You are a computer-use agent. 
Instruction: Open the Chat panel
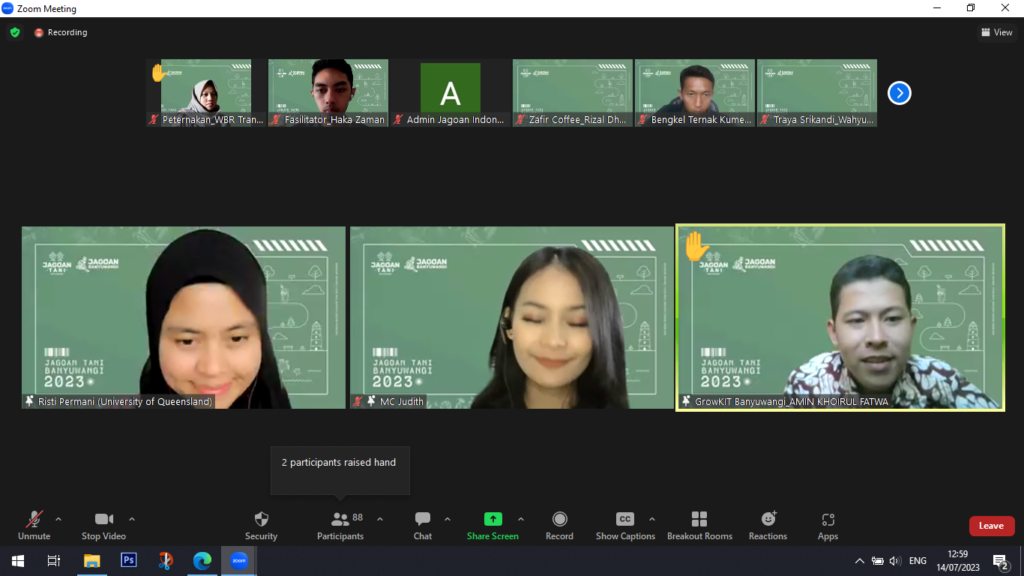coord(422,524)
